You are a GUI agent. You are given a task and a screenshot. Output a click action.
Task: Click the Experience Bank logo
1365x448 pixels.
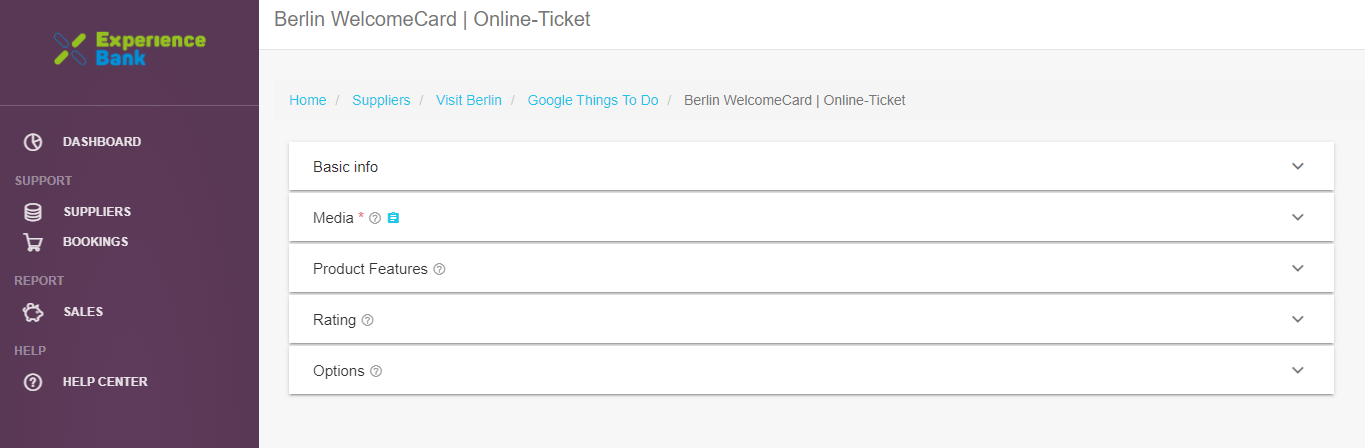pyautogui.click(x=129, y=49)
